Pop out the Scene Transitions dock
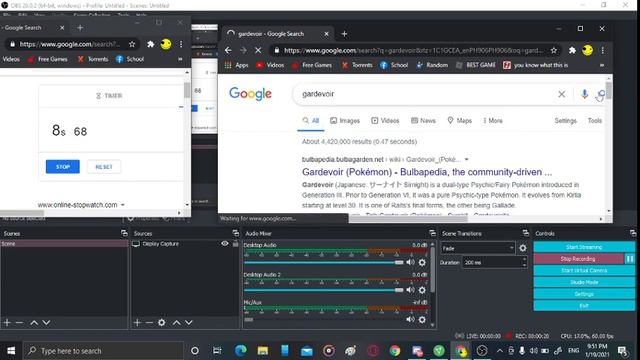This screenshot has height=360, width=640. click(526, 233)
